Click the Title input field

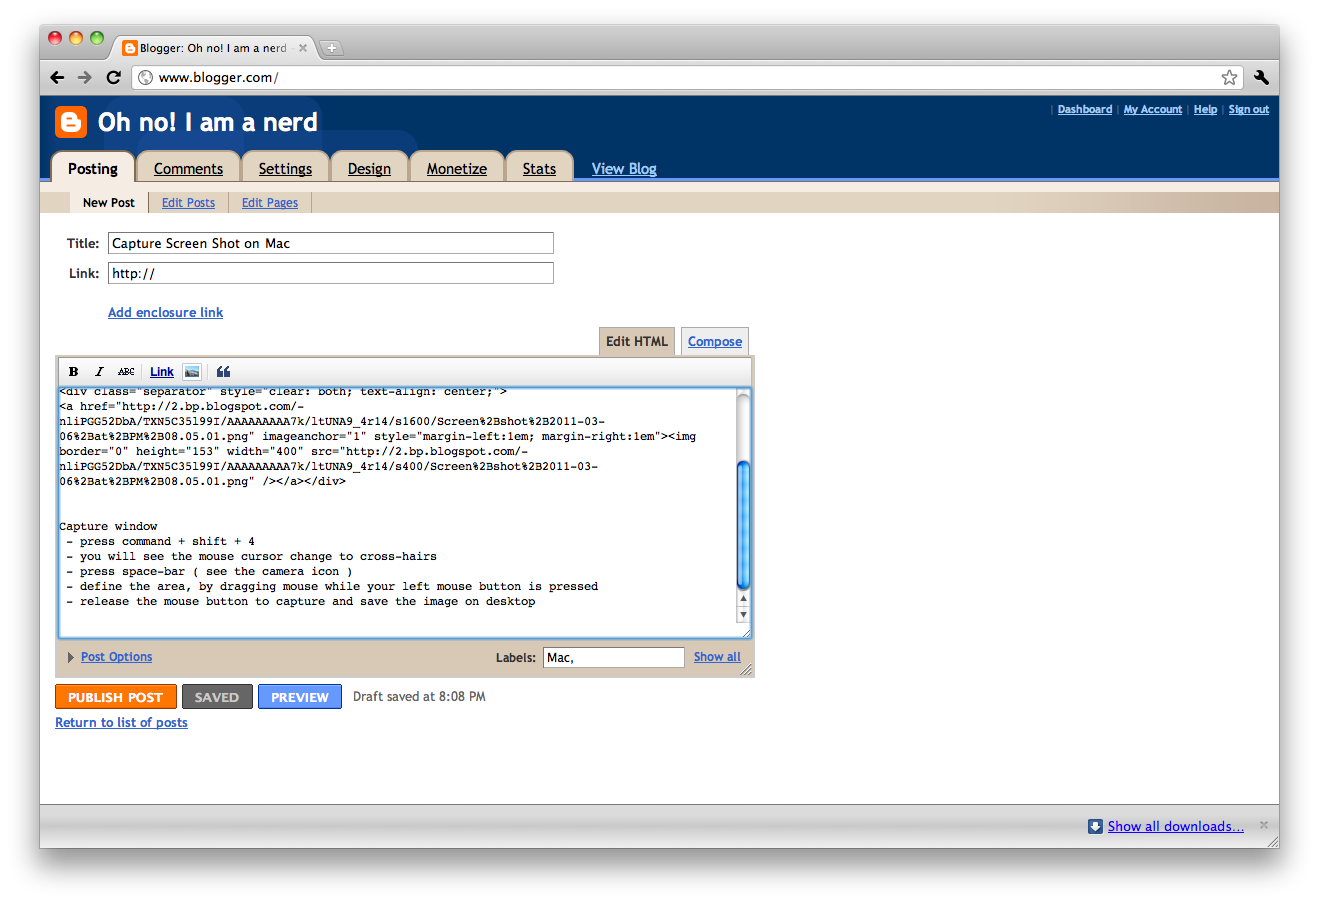[331, 243]
